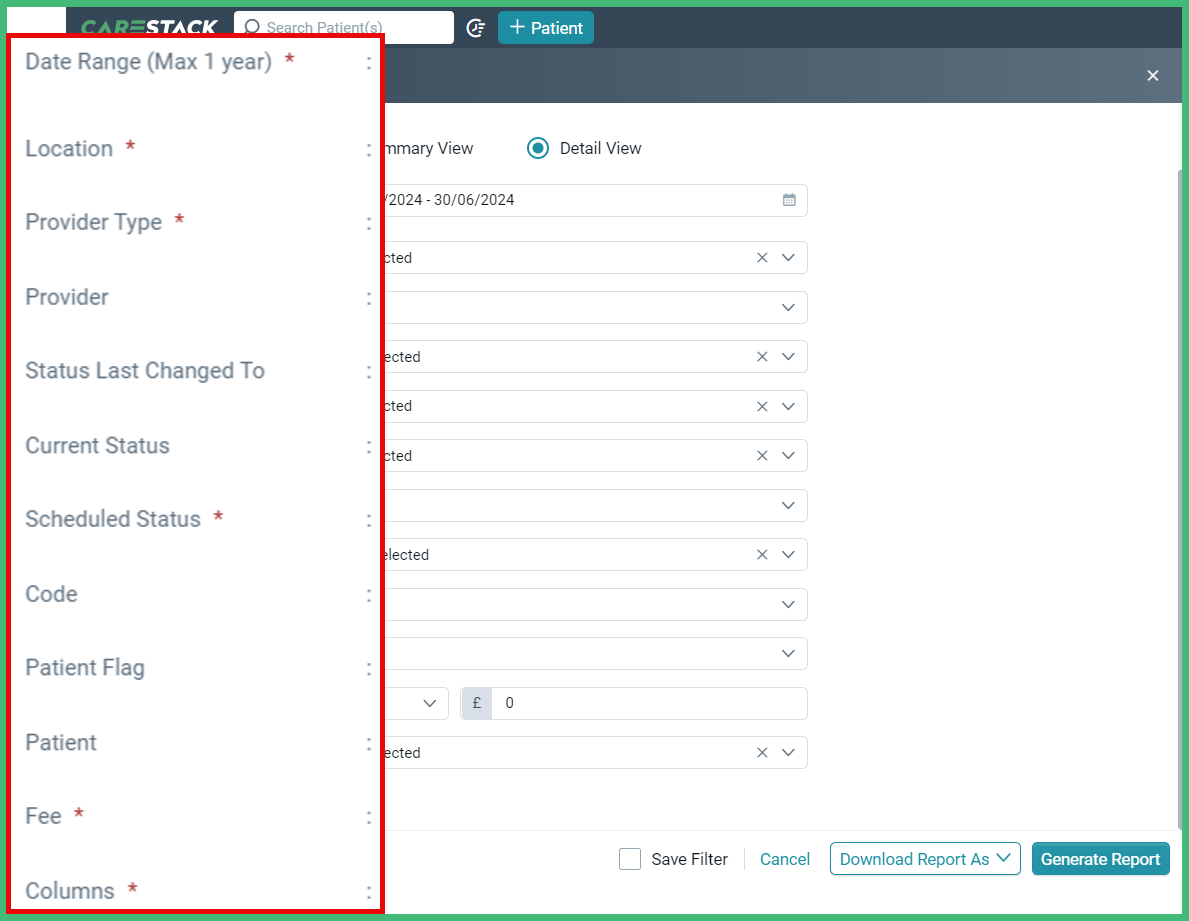This screenshot has height=921, width=1189.
Task: Click the £ symbol in the Fee field
Action: [x=476, y=703]
